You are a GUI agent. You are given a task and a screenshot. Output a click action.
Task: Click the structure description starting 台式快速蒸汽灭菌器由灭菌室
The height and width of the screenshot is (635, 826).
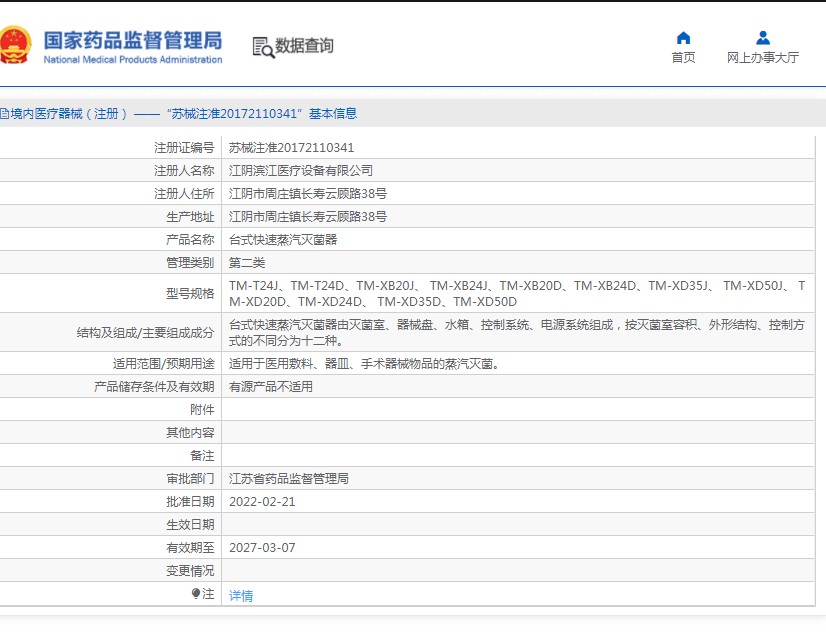point(517,333)
